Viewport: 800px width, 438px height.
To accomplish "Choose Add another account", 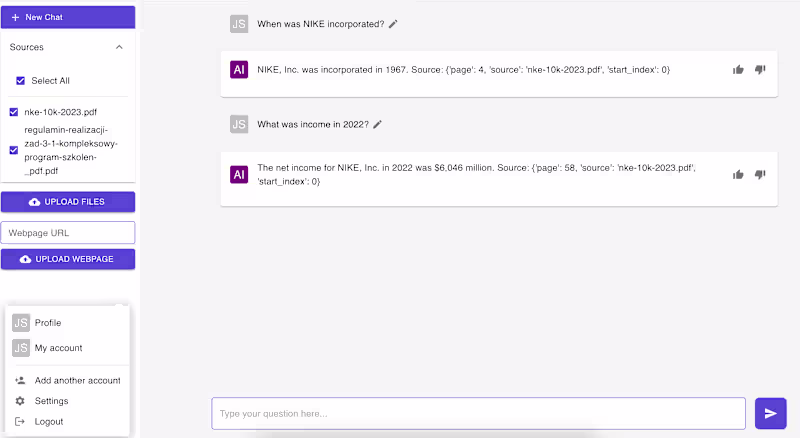I will pyautogui.click(x=77, y=381).
